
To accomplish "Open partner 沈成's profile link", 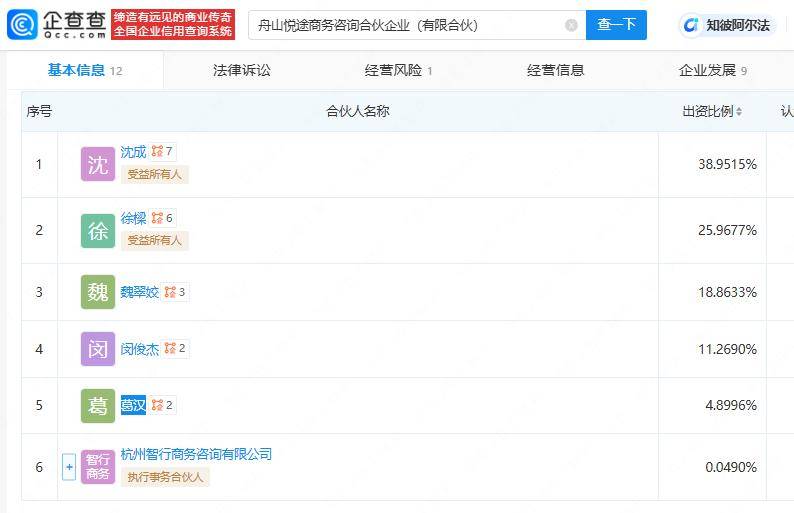I will (133, 152).
